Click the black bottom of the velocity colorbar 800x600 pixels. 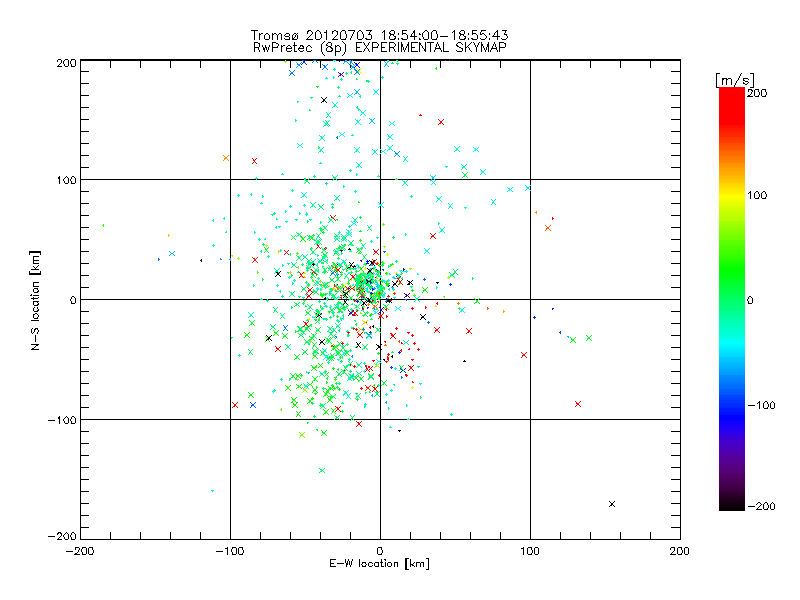732,503
